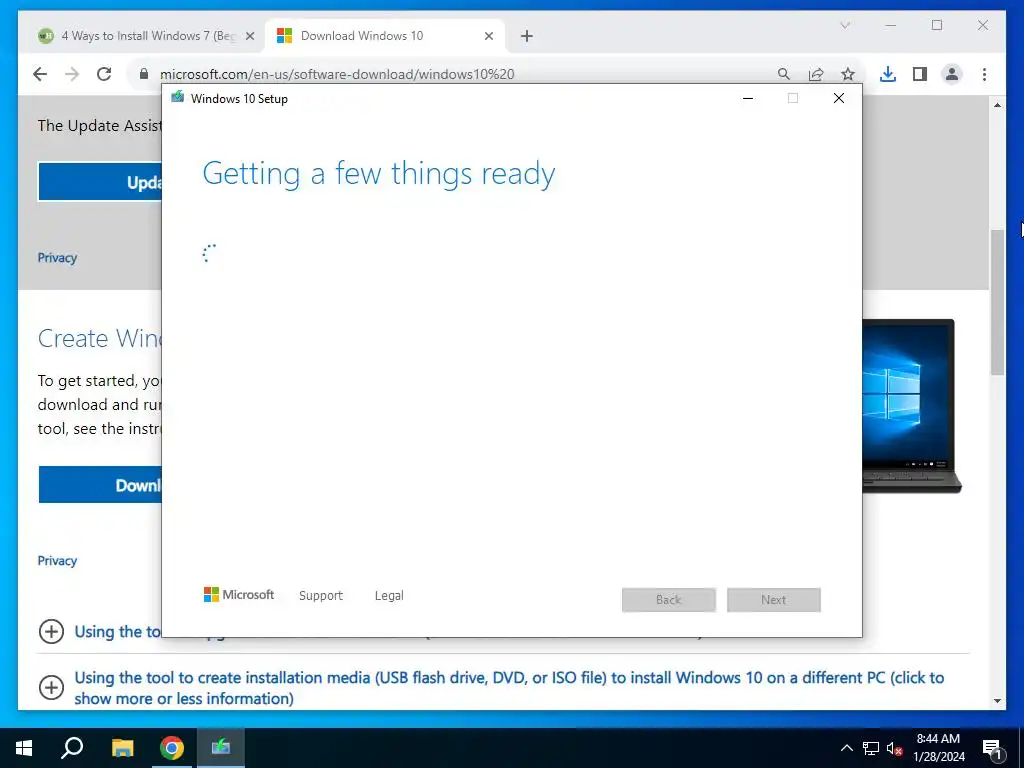Expand the partially hidden 'Using the to...' section
This screenshot has height=768, width=1024.
click(52, 632)
